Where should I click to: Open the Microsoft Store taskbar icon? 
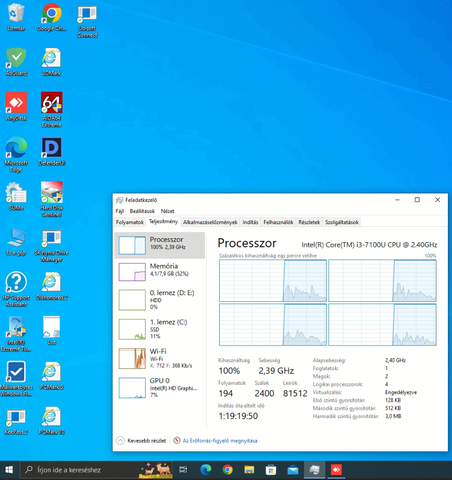point(271,470)
